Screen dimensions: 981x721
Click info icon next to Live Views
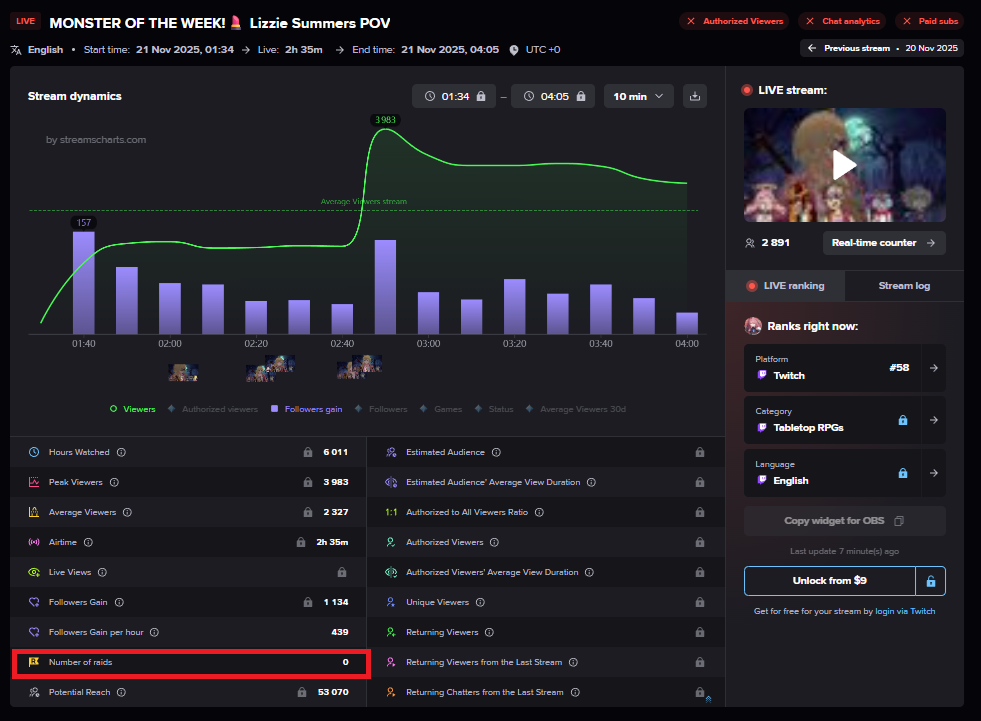[x=103, y=572]
